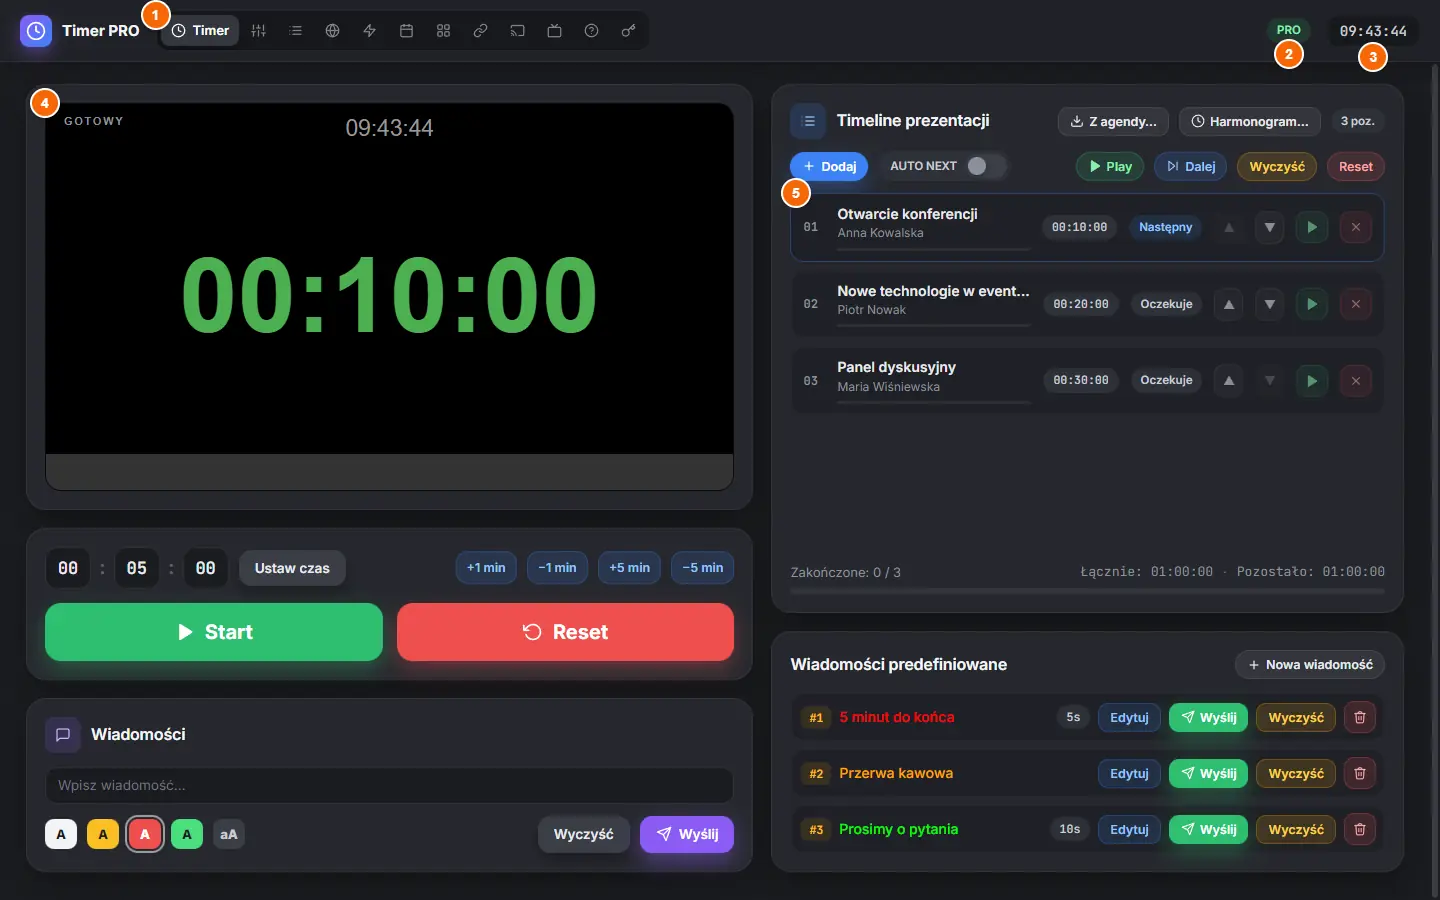
Task: Delete the 'Prosimy o pytania' message via trash icon
Action: 1360,829
